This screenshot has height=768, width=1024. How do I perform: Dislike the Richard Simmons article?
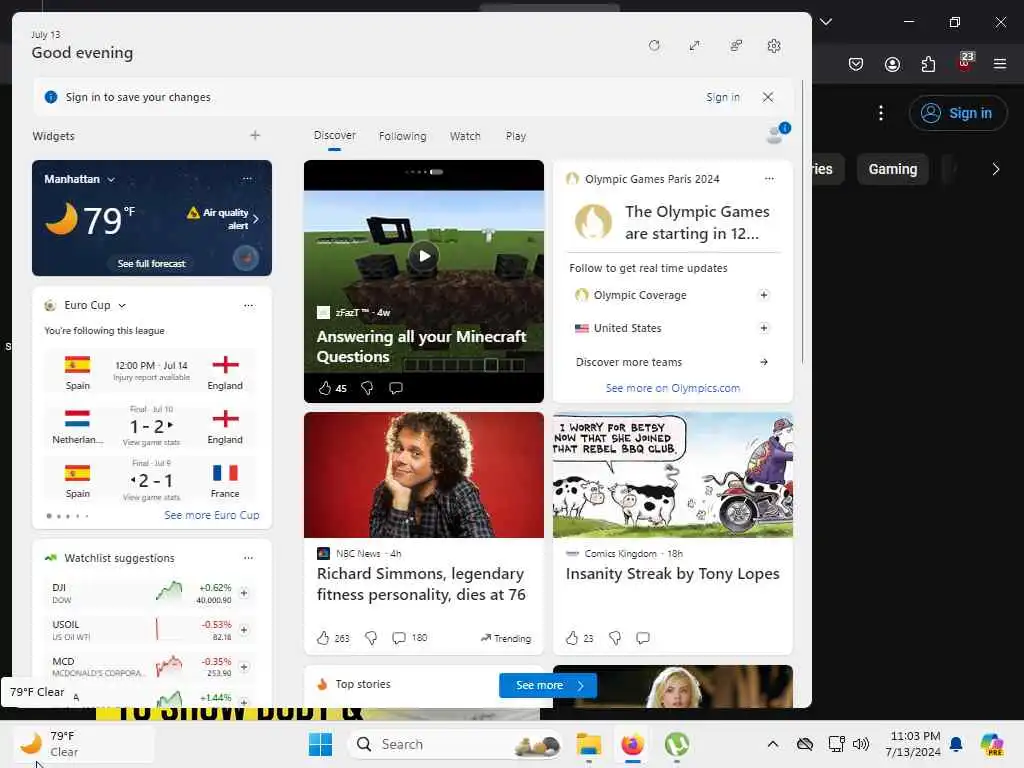coord(370,638)
